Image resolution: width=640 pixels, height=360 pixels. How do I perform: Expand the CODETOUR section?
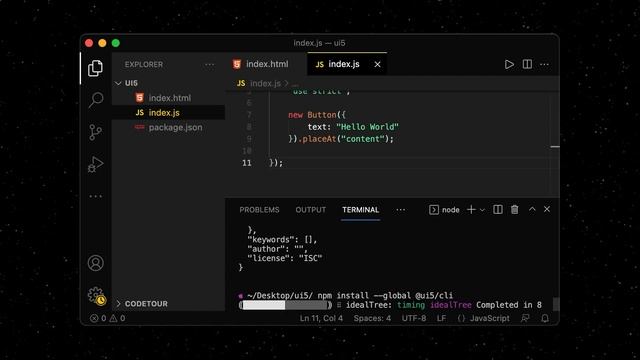(168, 304)
